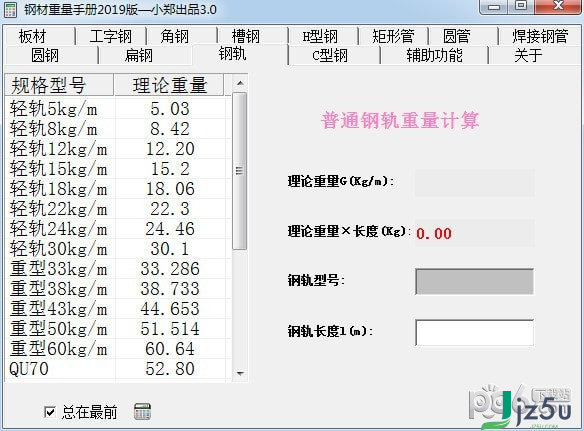Toggle the 总在最前 checkbox
This screenshot has height=431, width=584.
50,412
